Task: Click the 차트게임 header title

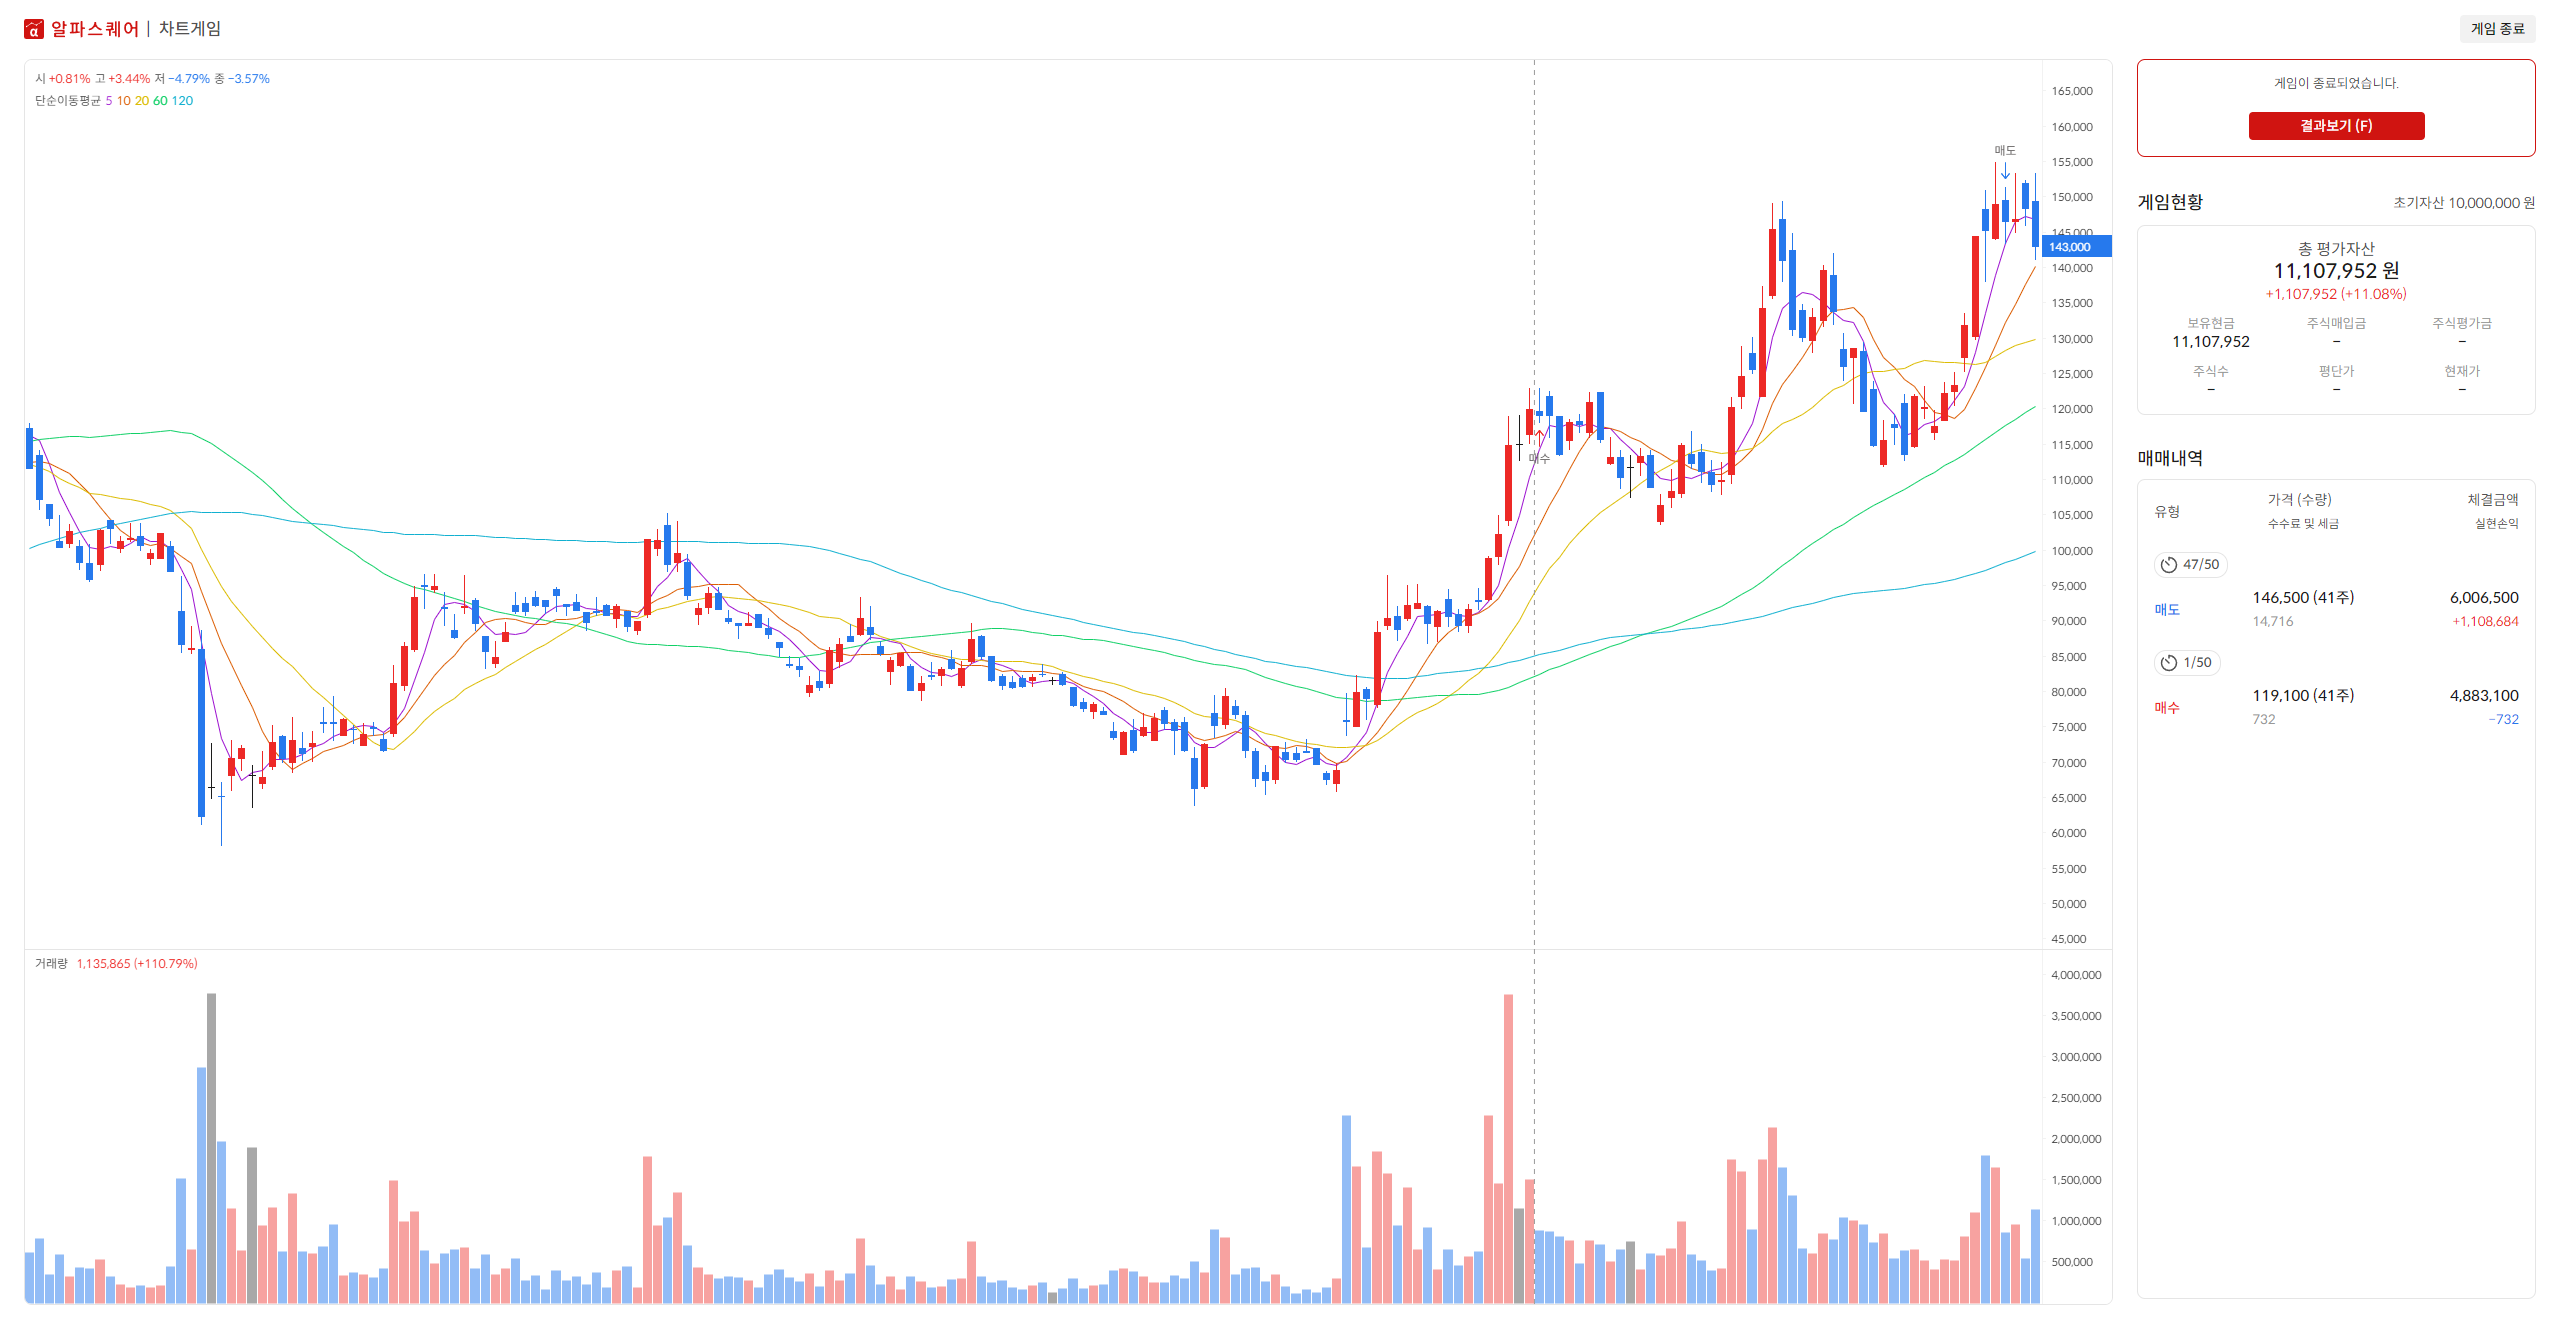Action: click(x=190, y=29)
